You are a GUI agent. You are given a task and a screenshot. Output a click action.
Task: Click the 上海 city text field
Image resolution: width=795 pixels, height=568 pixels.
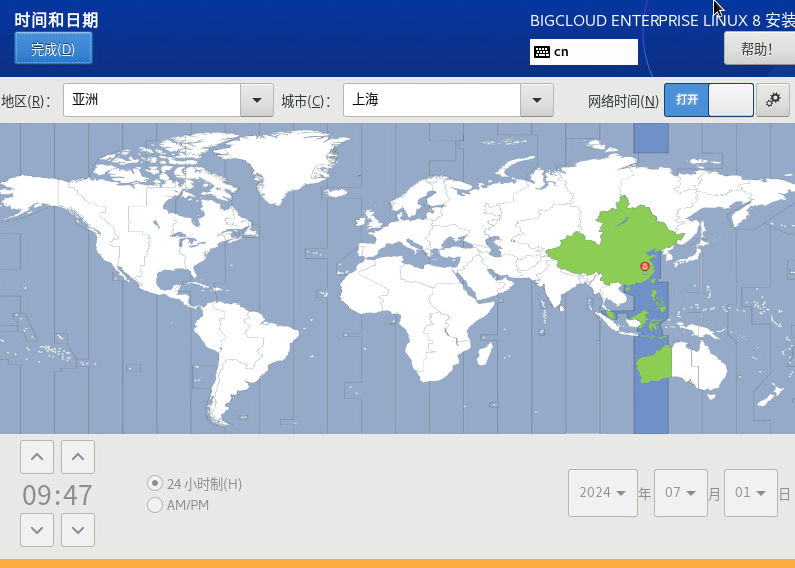(x=431, y=100)
